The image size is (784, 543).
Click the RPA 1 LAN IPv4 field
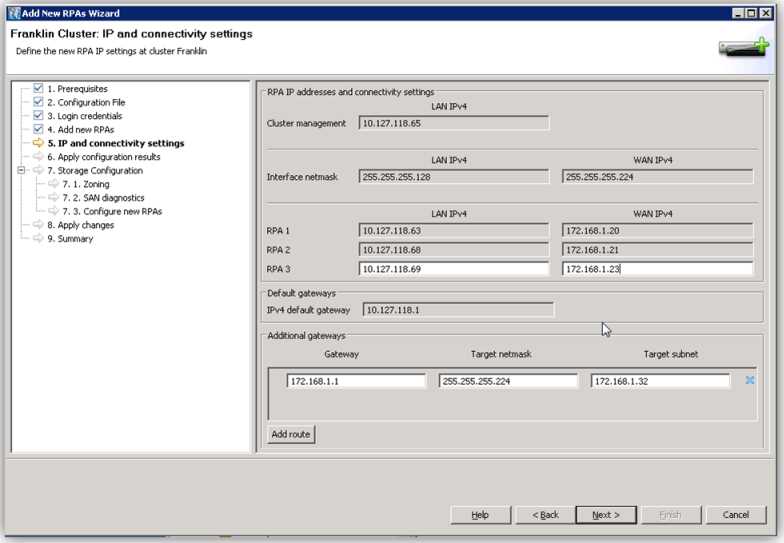click(x=454, y=230)
